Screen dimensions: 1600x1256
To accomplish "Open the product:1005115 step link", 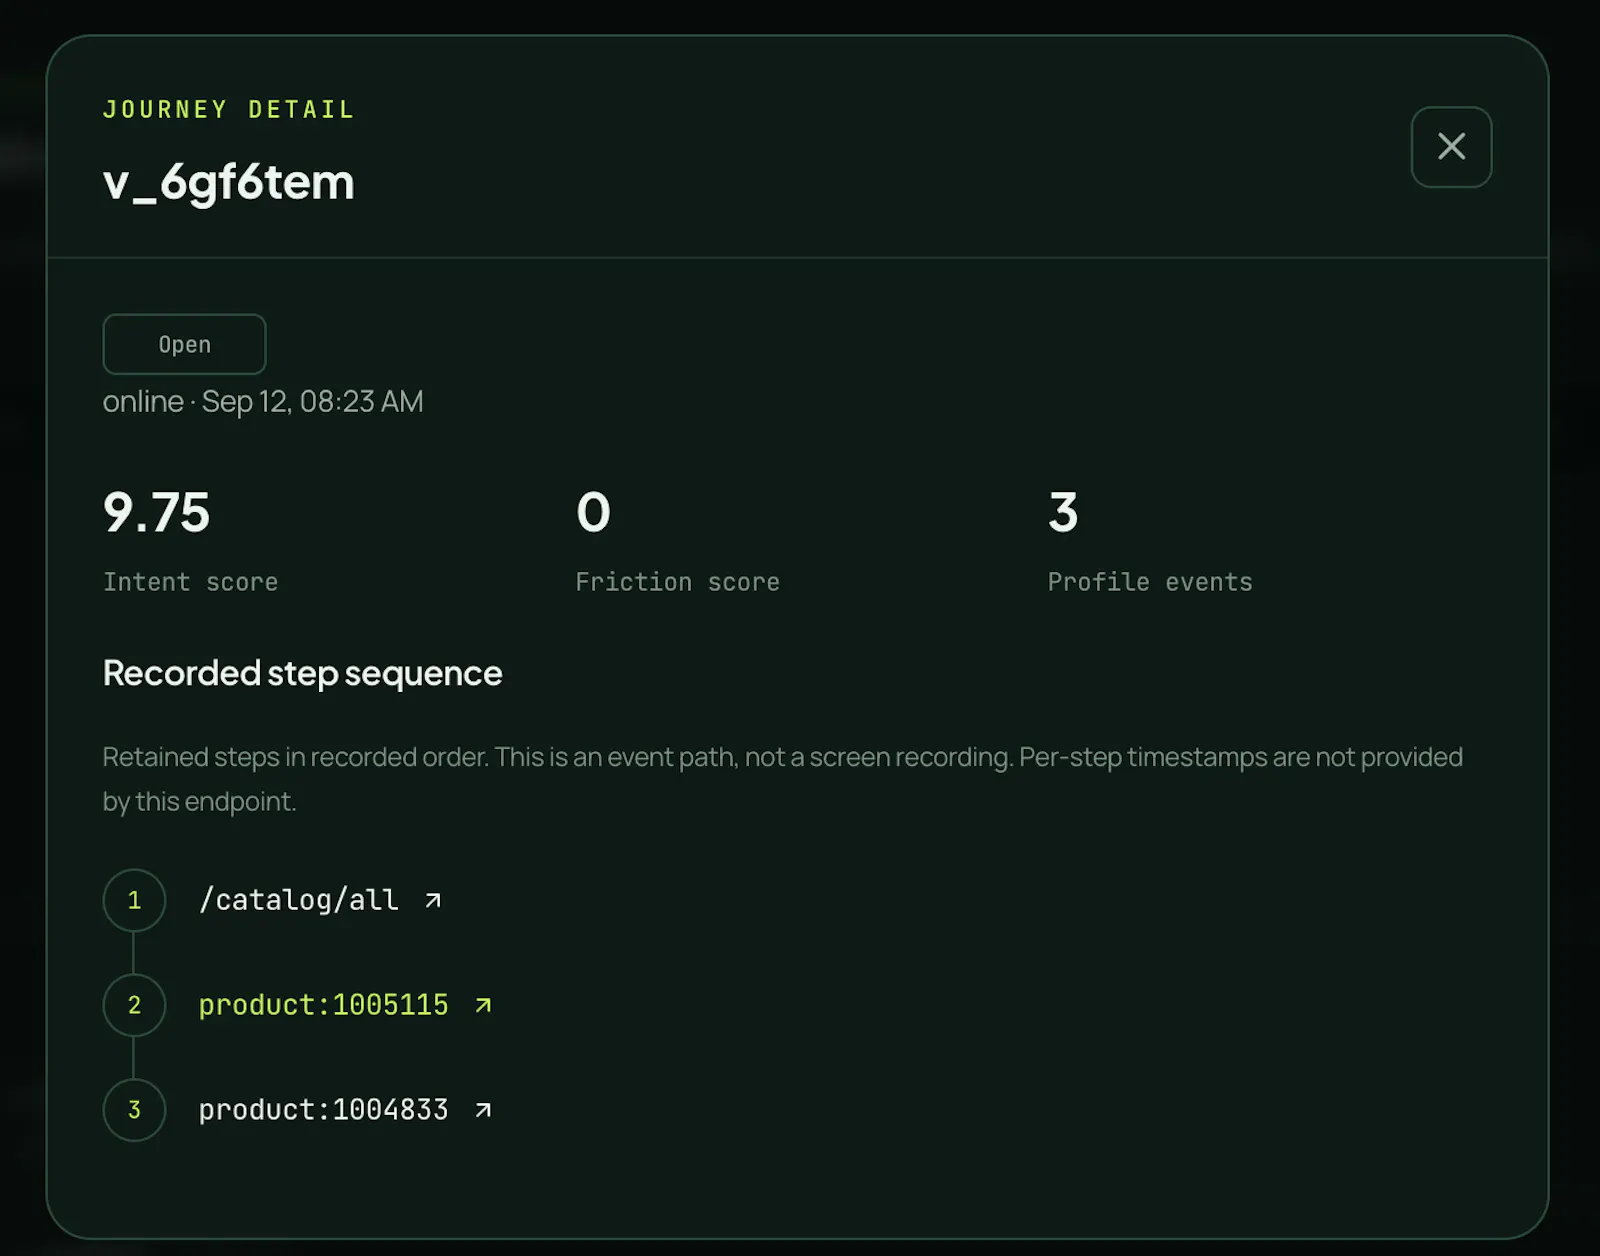I will point(323,1005).
